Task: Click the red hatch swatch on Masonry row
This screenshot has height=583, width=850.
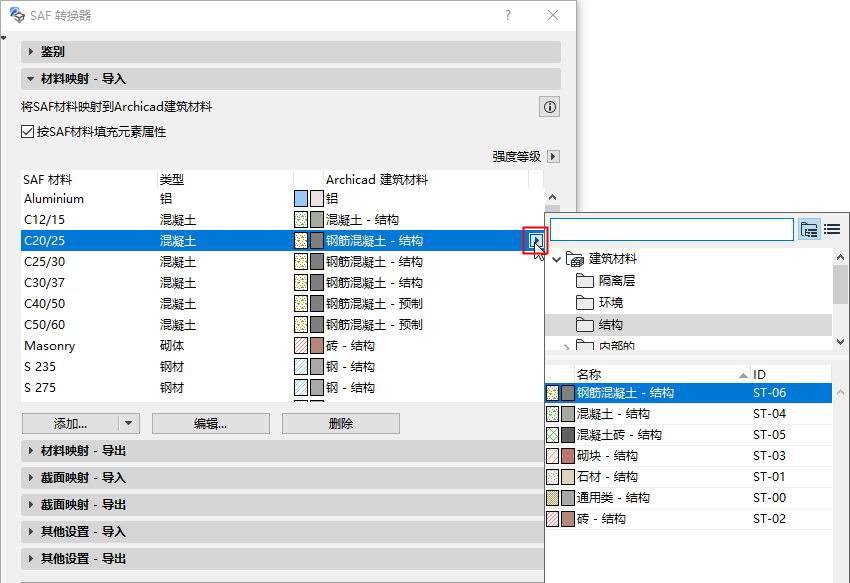Action: [x=301, y=345]
